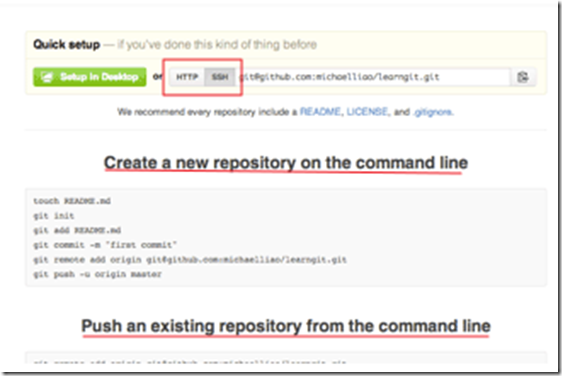The width and height of the screenshot is (562, 376).
Task: Click the desktop icon inside Setup in Desktop
Action: [x=47, y=77]
